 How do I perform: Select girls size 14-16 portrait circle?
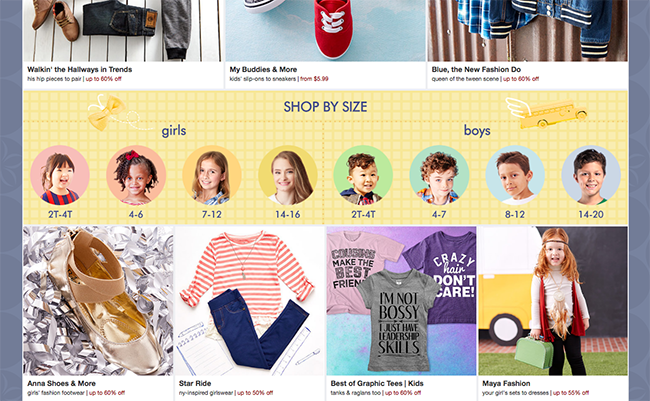pos(288,175)
